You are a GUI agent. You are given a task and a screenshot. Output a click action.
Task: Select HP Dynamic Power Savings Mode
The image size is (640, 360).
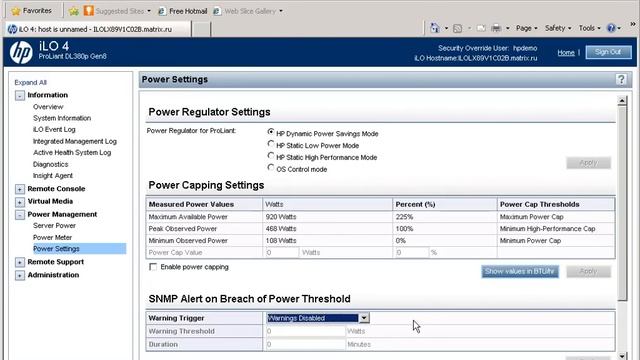point(271,132)
